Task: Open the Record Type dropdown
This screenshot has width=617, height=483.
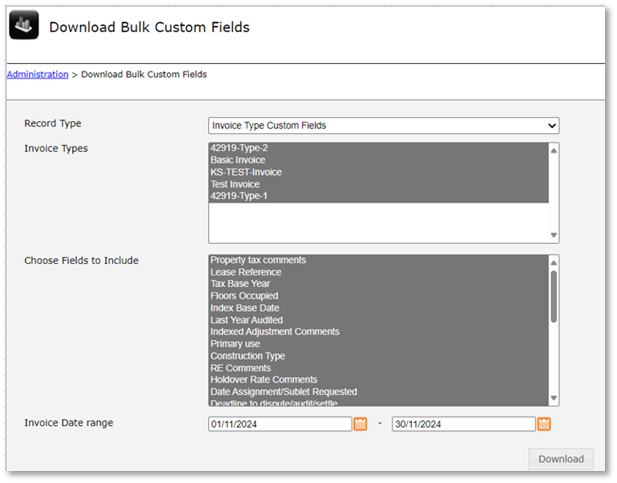Action: pyautogui.click(x=384, y=126)
